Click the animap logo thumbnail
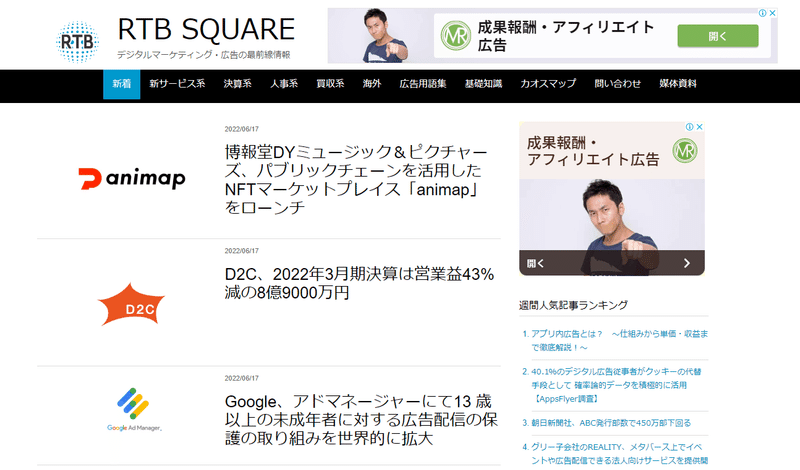 pyautogui.click(x=132, y=179)
